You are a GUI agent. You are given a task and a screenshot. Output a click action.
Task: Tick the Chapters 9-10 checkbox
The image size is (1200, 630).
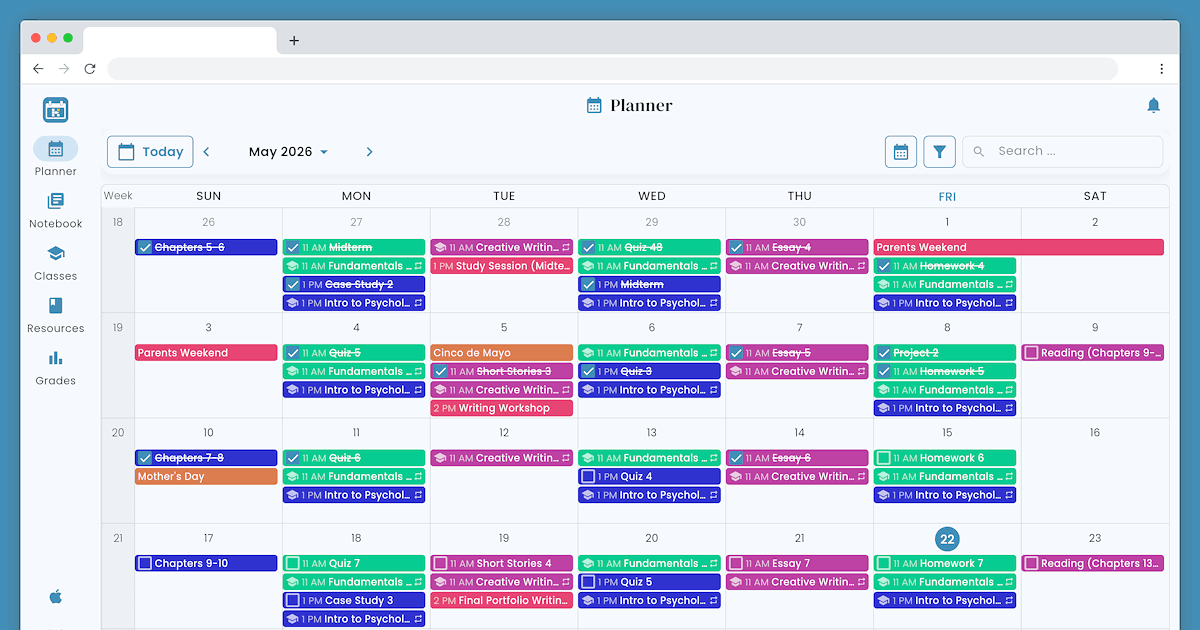[x=145, y=564]
